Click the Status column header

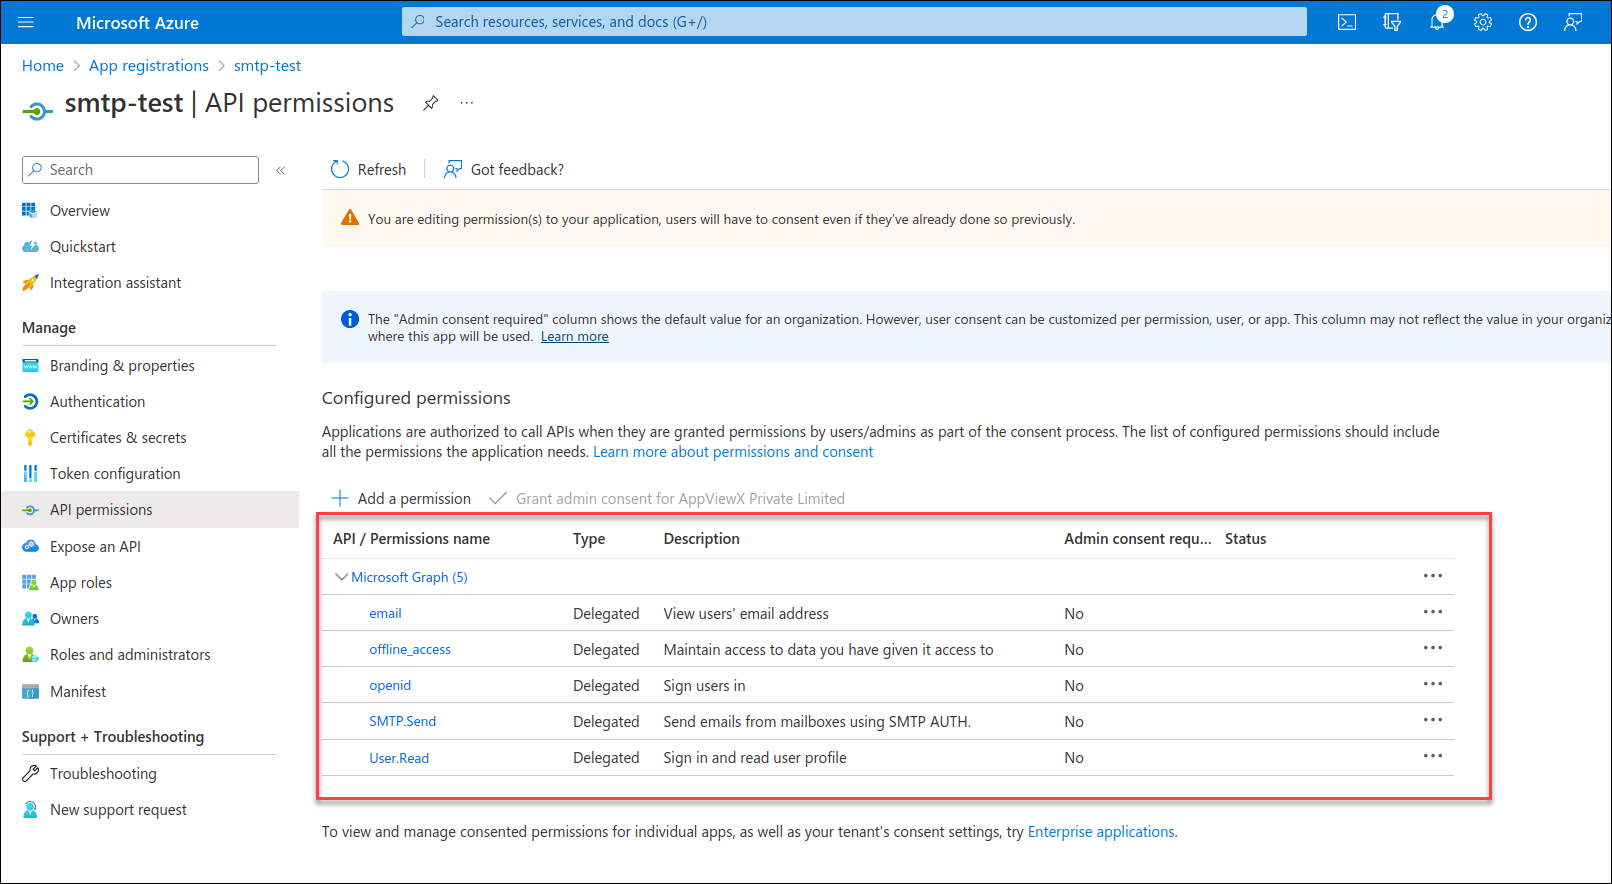pyautogui.click(x=1245, y=538)
